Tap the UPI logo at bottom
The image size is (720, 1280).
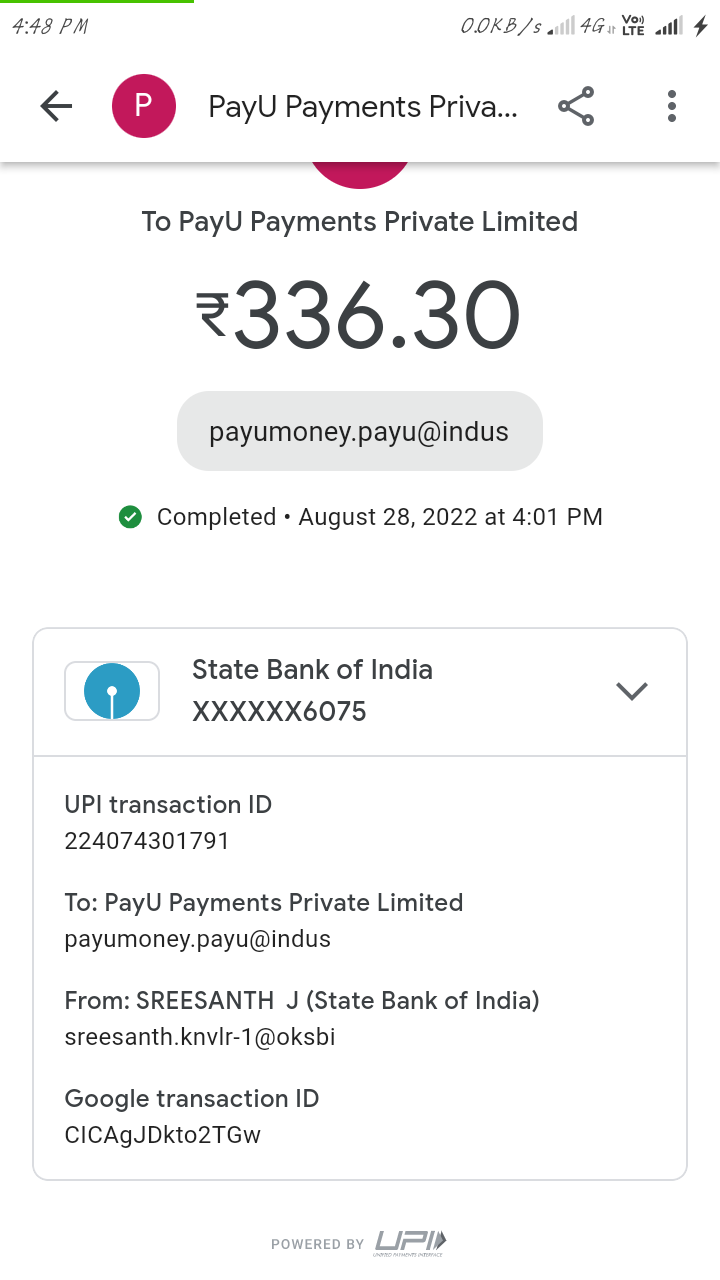point(410,1243)
